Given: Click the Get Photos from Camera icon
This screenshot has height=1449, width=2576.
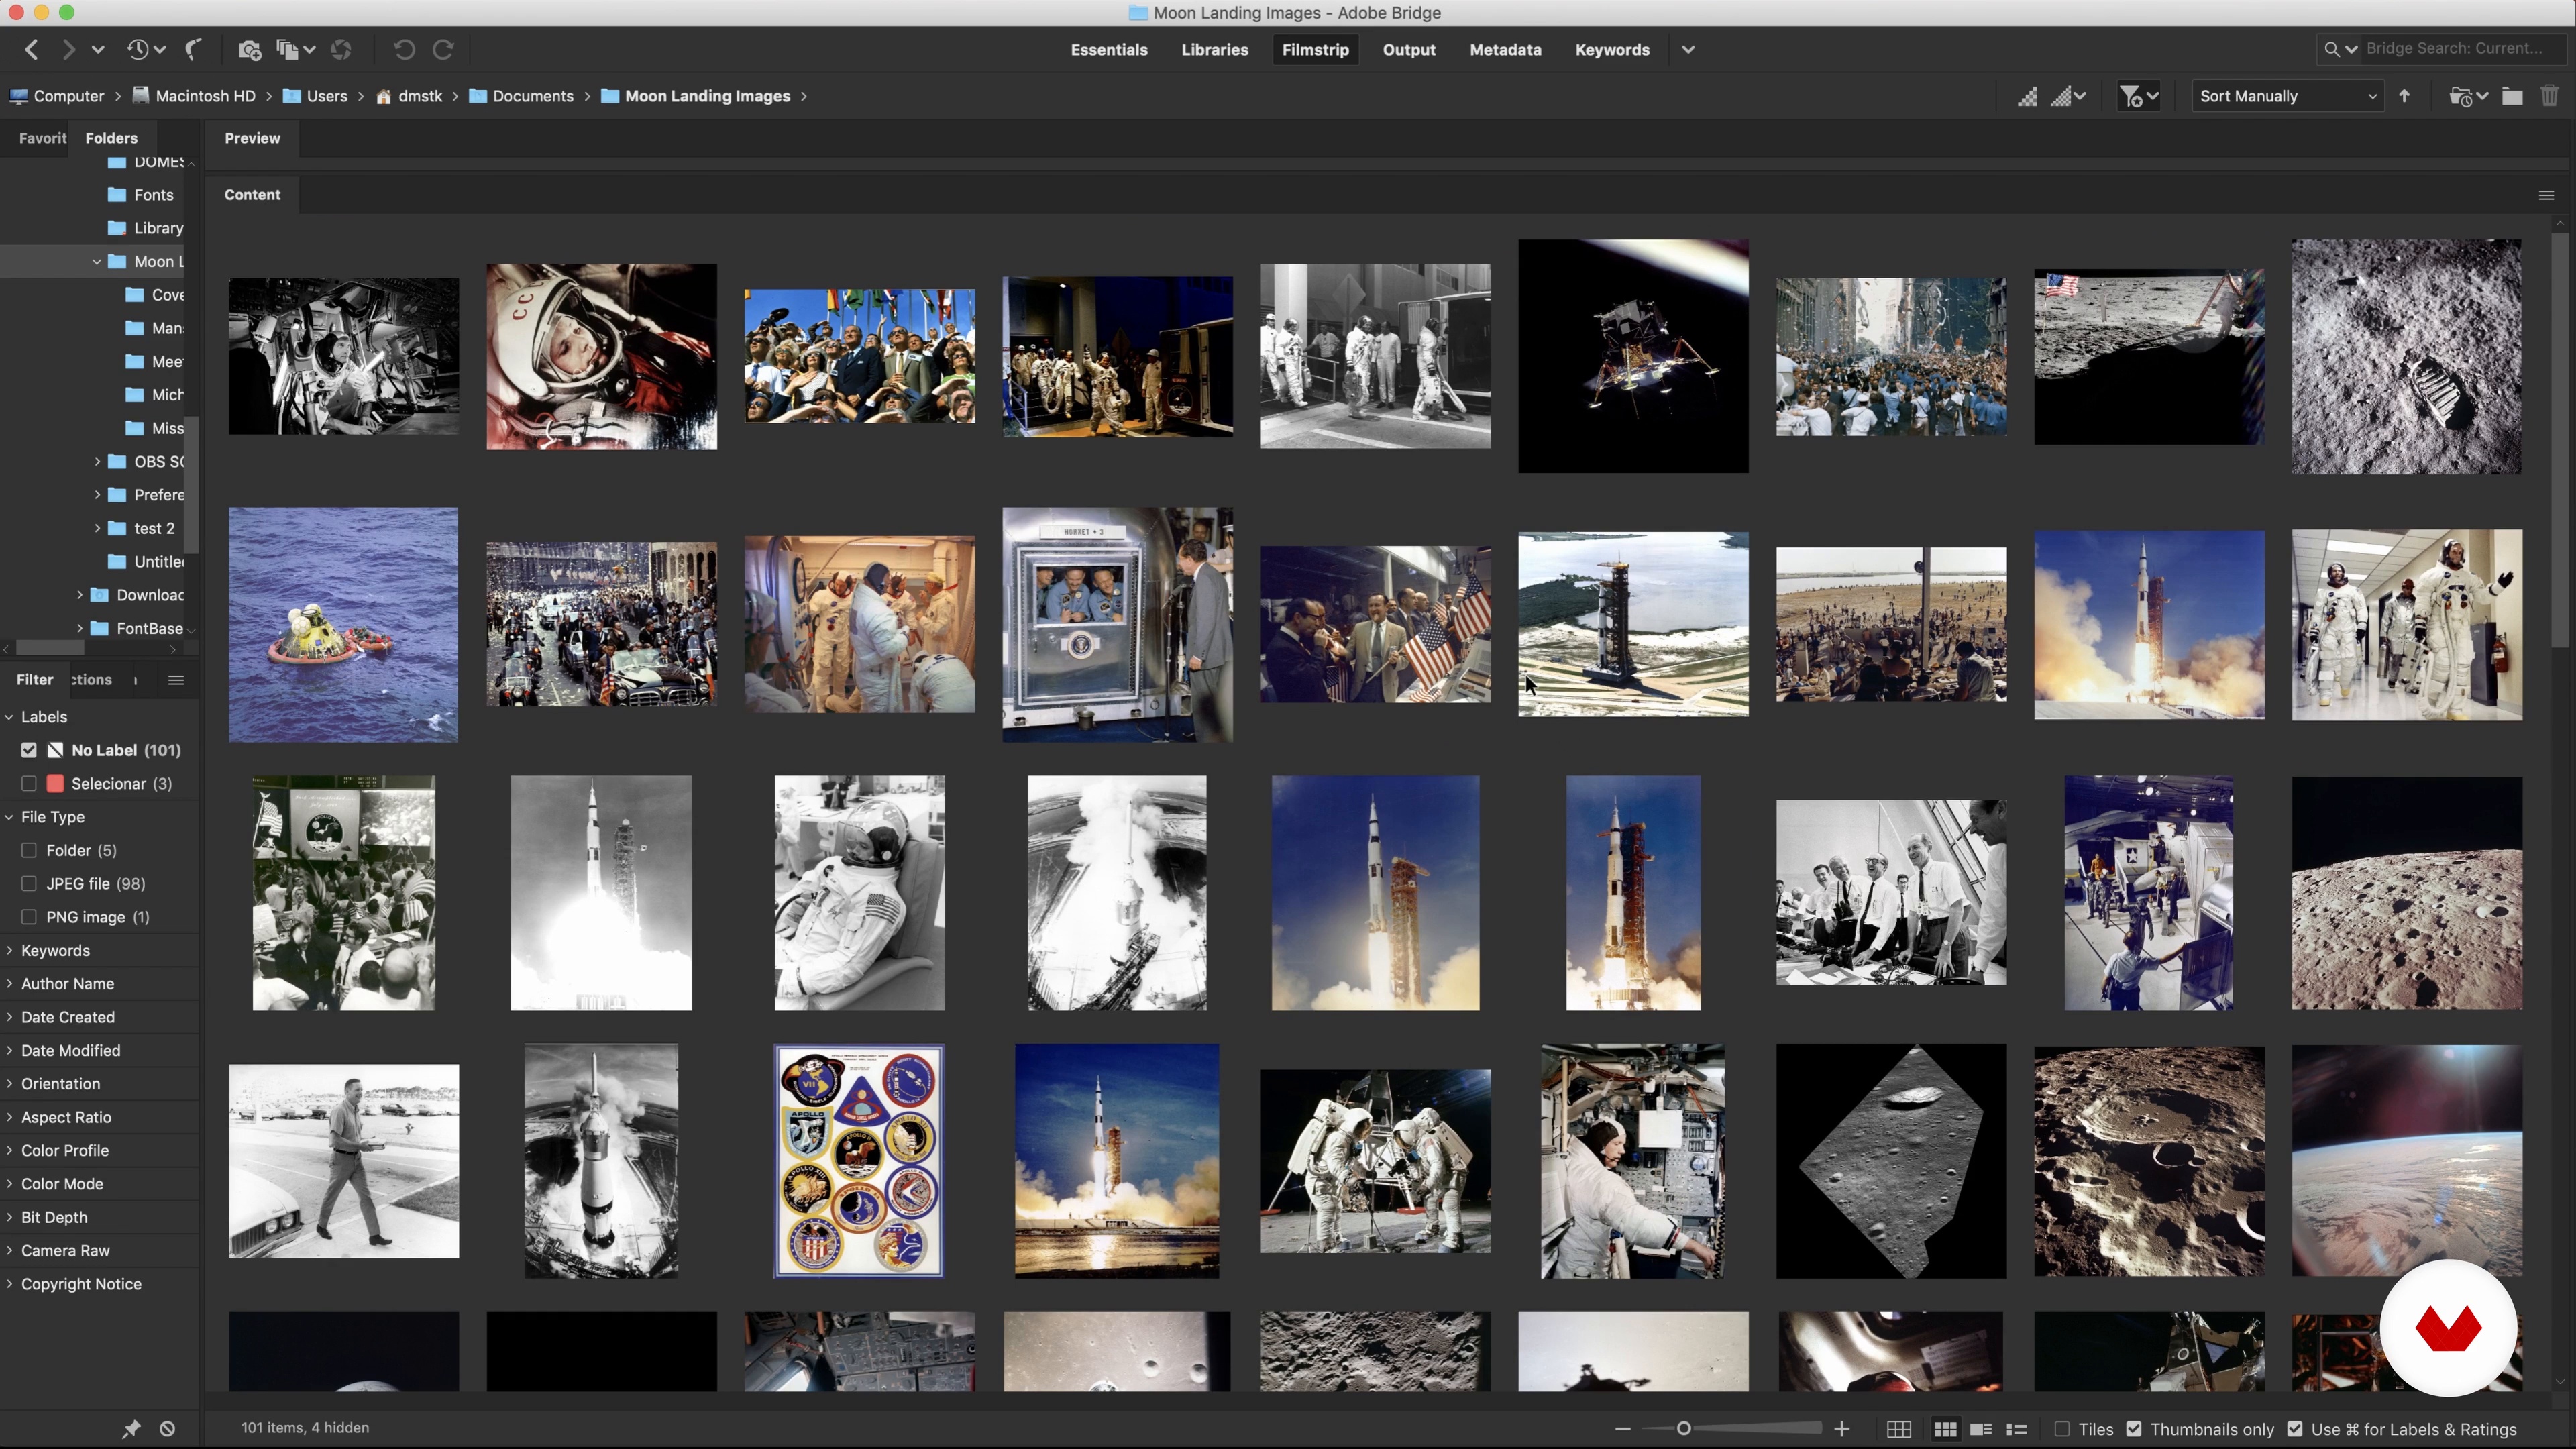Looking at the screenshot, I should point(249,49).
